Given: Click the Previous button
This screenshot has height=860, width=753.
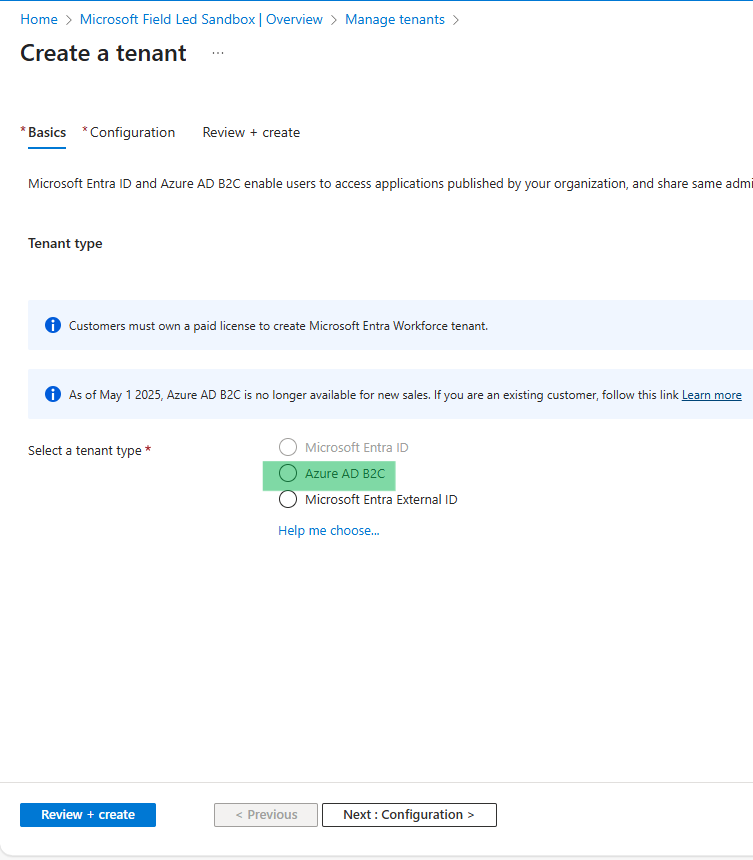Looking at the screenshot, I should (266, 814).
